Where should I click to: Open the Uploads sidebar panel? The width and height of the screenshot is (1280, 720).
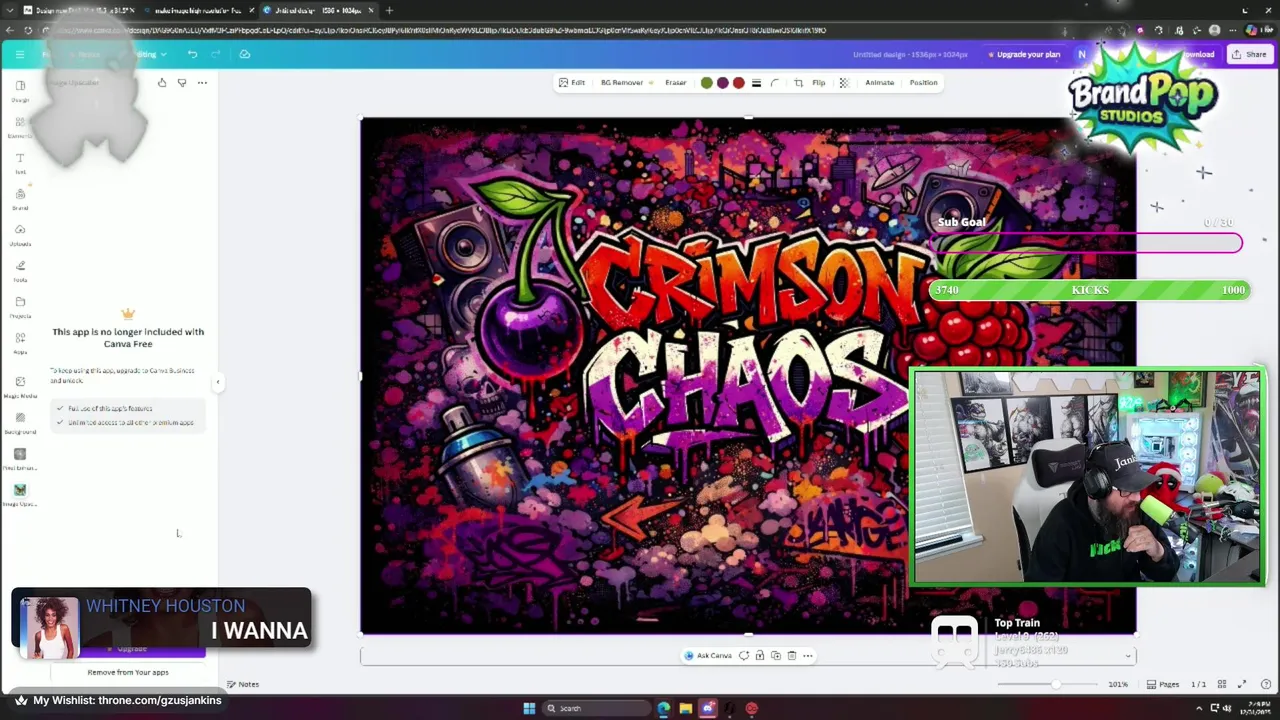(20, 235)
